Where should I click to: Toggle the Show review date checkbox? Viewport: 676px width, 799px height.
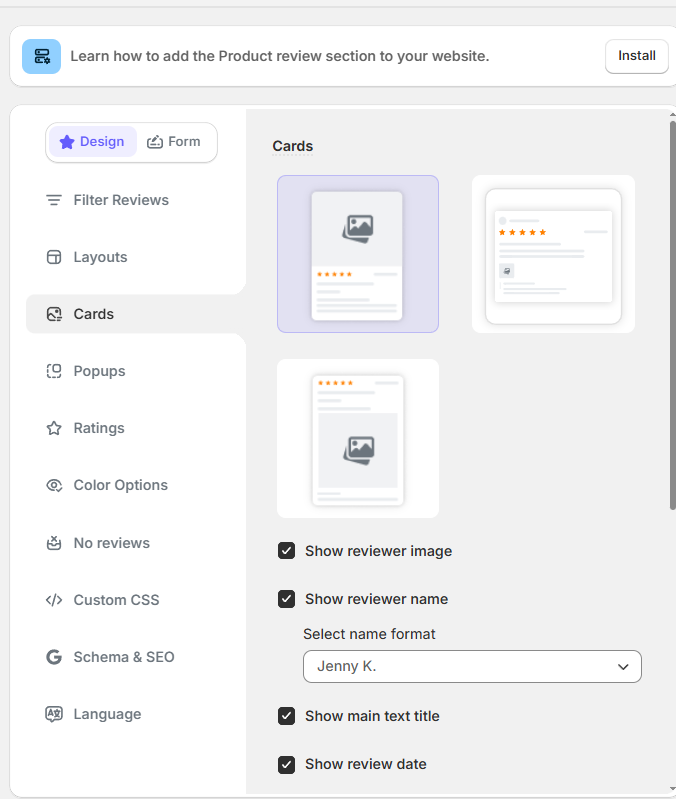point(287,764)
